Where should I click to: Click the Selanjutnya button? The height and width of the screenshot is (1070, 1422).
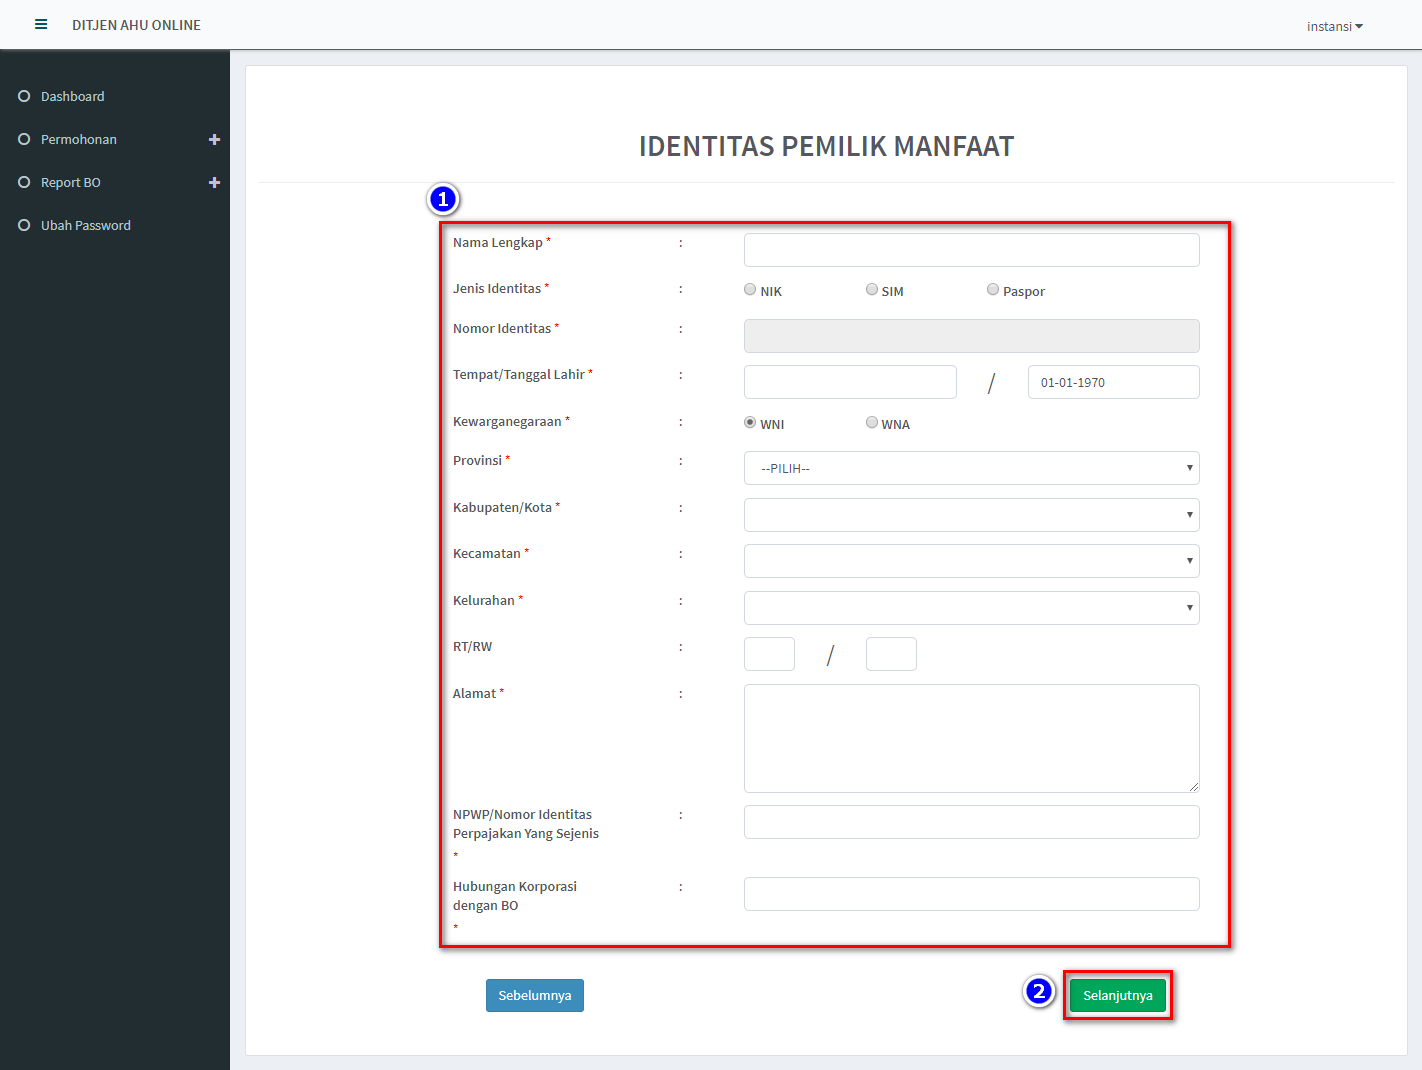(1117, 995)
